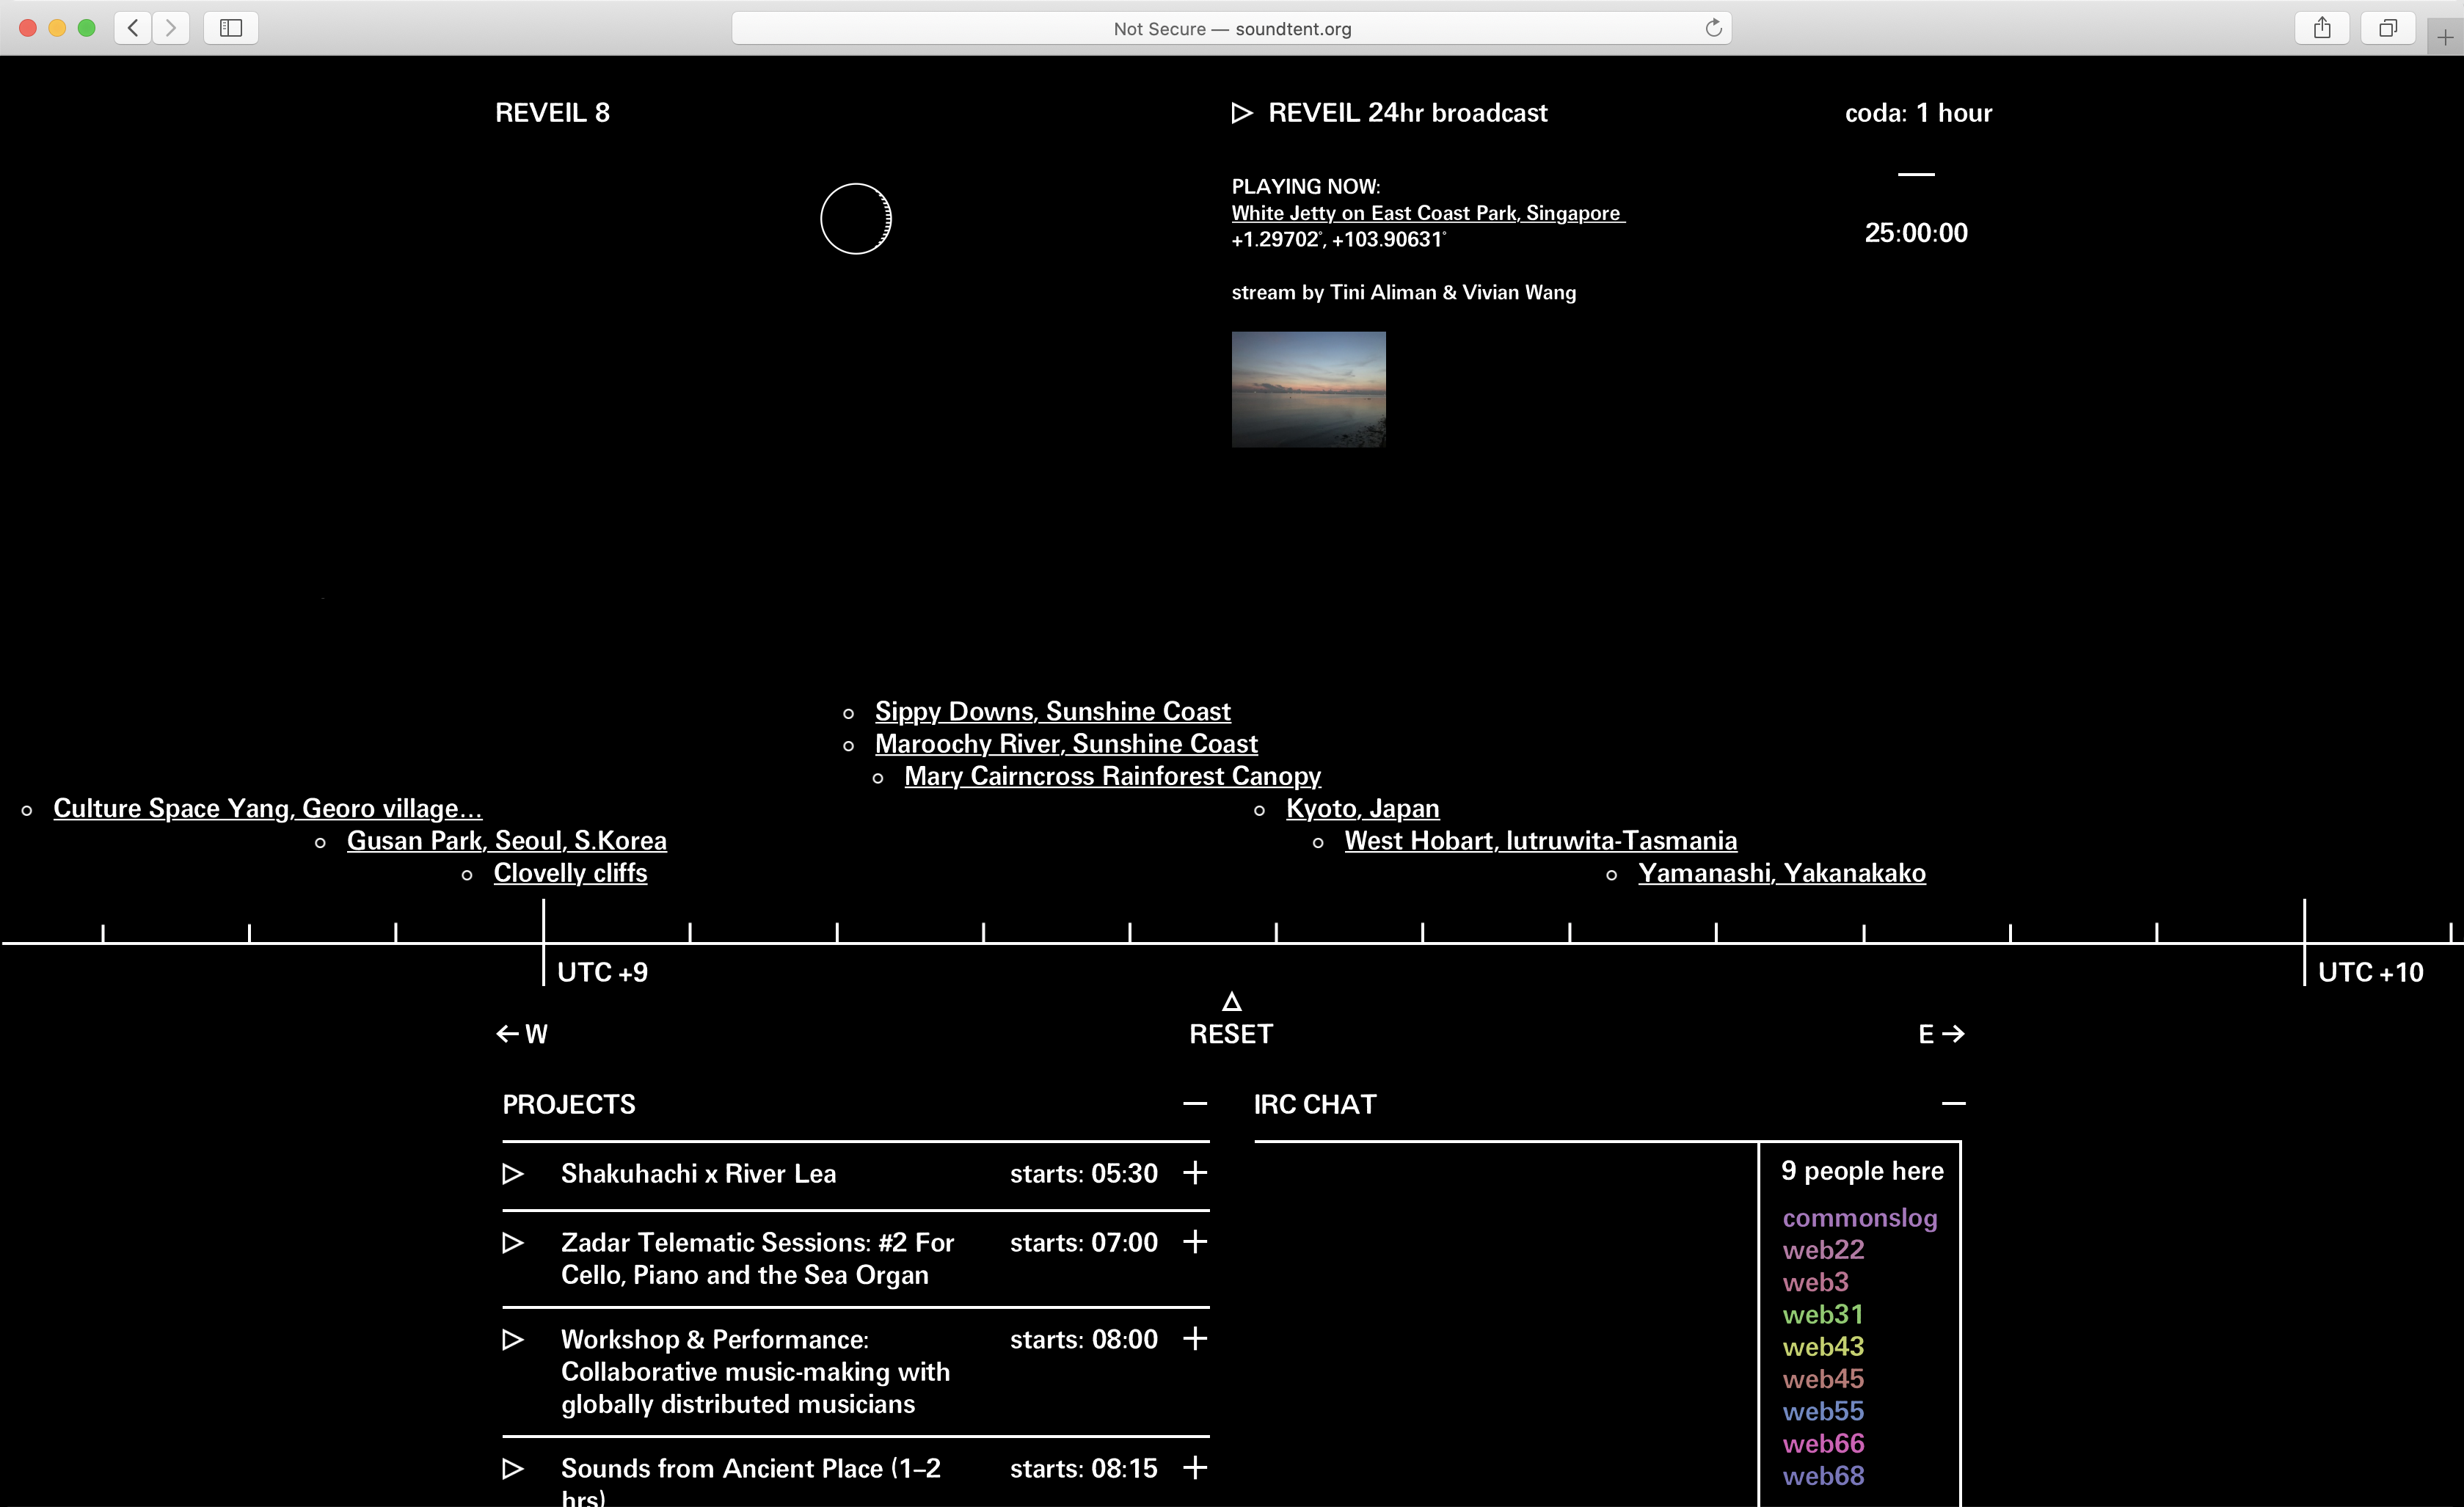2464x1507 pixels.
Task: Collapse the PROJECTS panel
Action: click(x=1195, y=1104)
